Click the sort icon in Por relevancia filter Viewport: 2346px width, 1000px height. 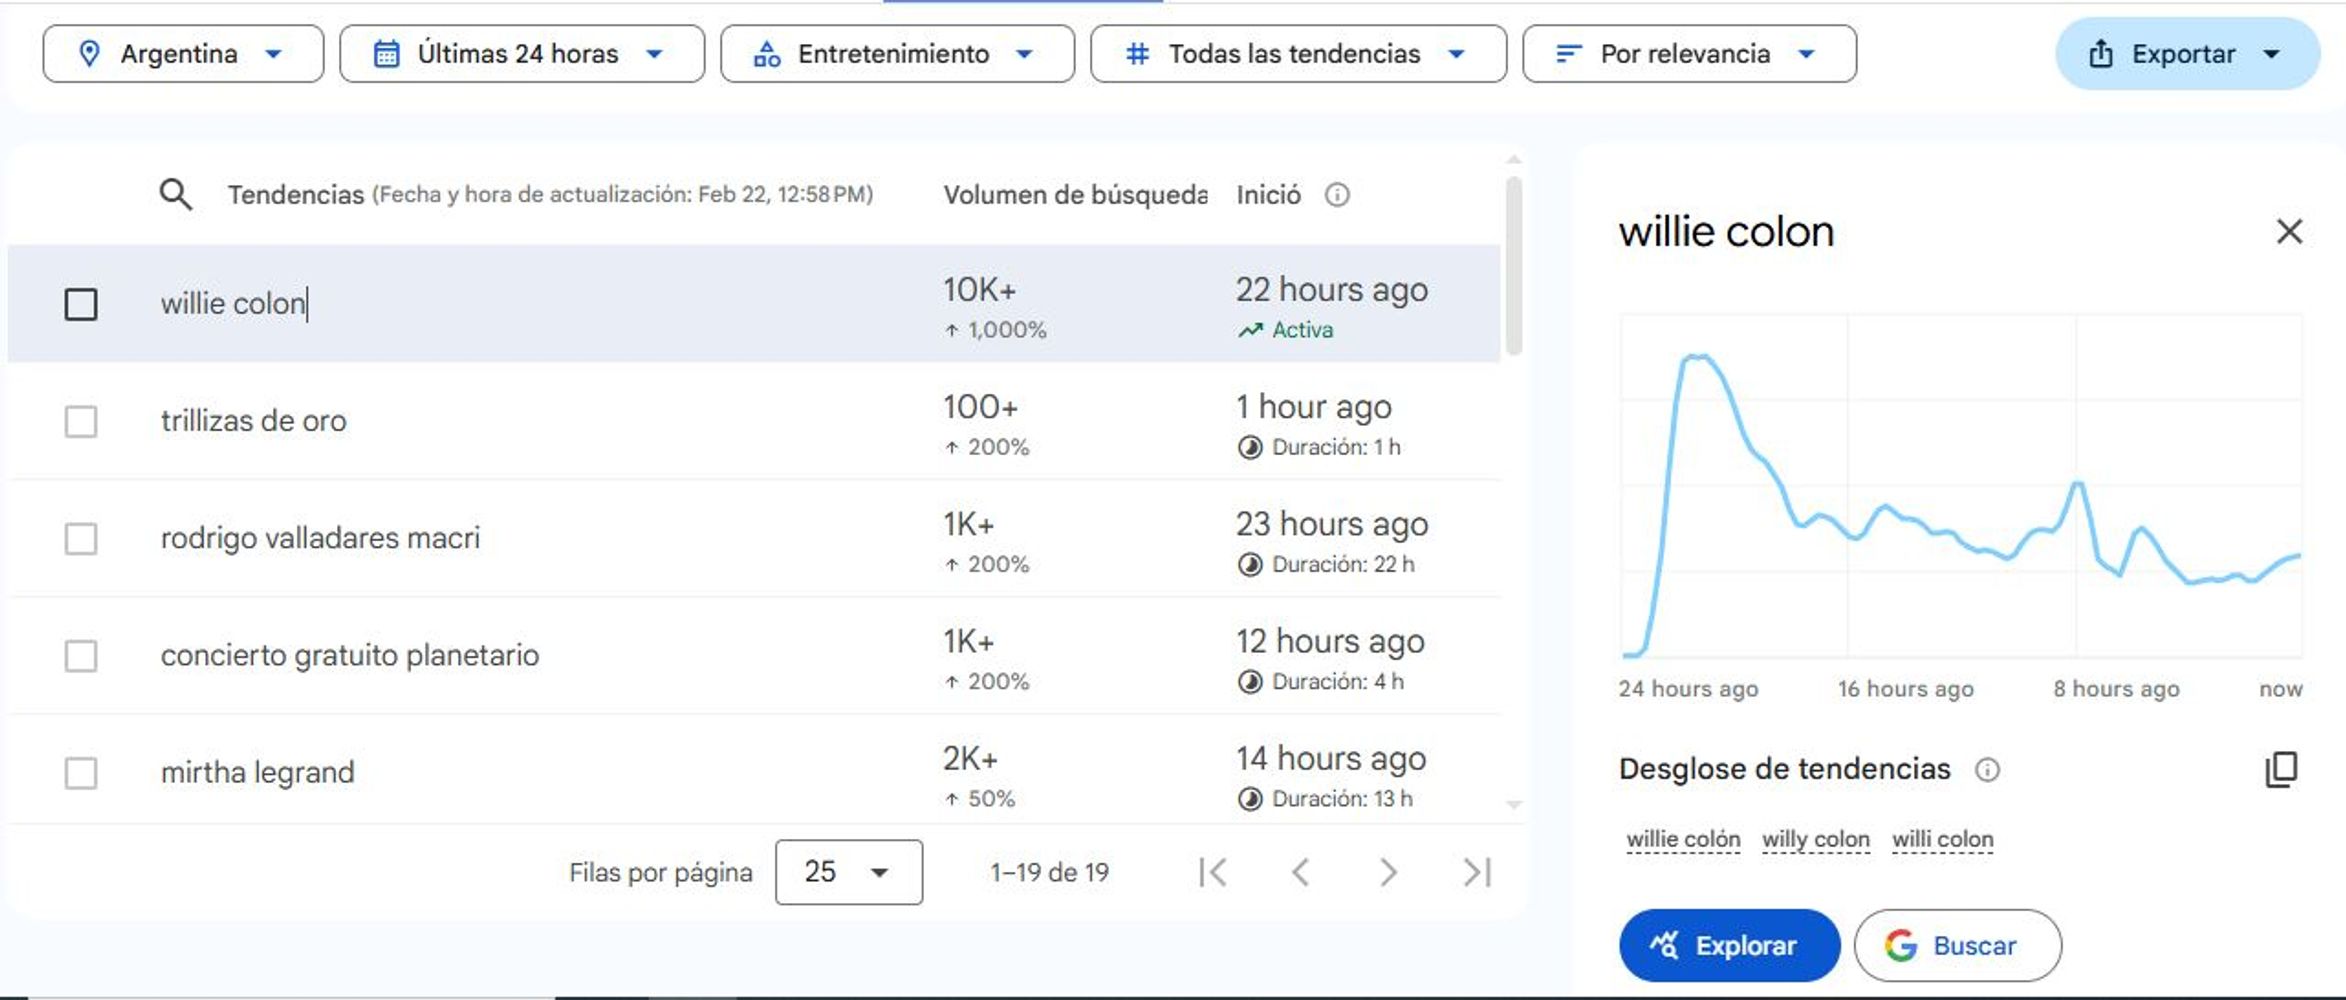(1569, 53)
